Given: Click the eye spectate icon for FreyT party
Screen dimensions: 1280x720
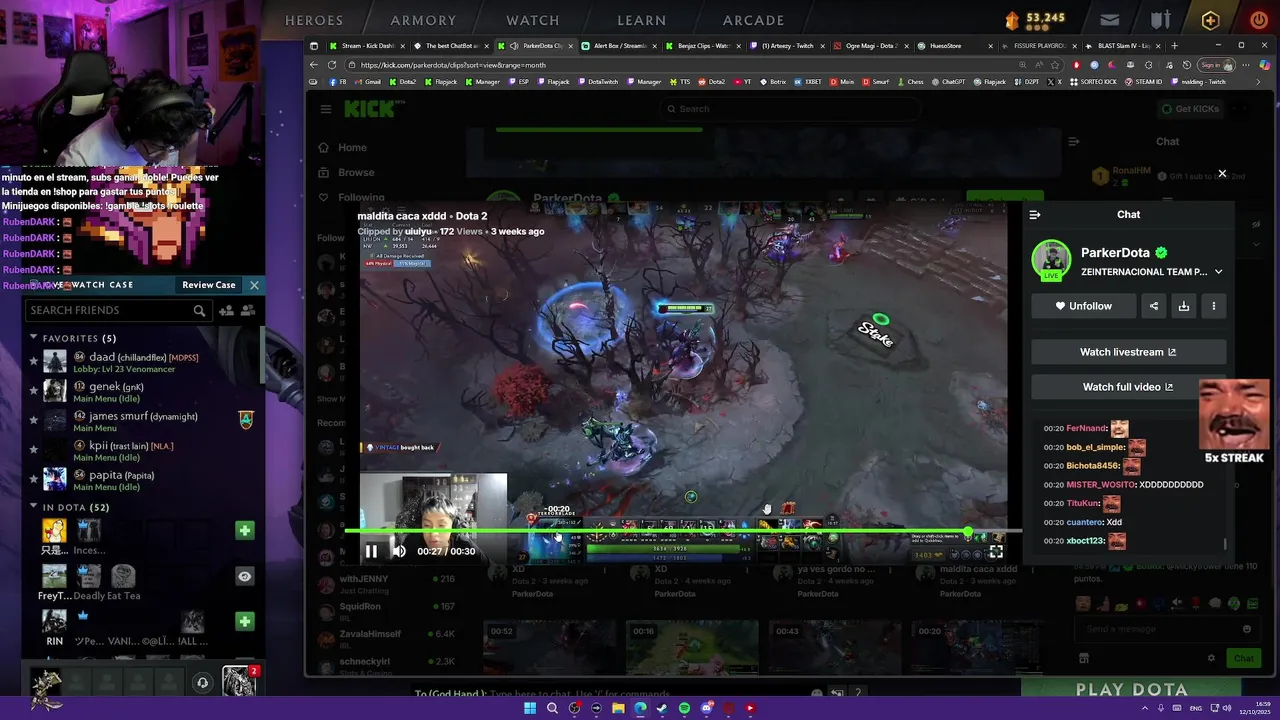Looking at the screenshot, I should pos(244,577).
